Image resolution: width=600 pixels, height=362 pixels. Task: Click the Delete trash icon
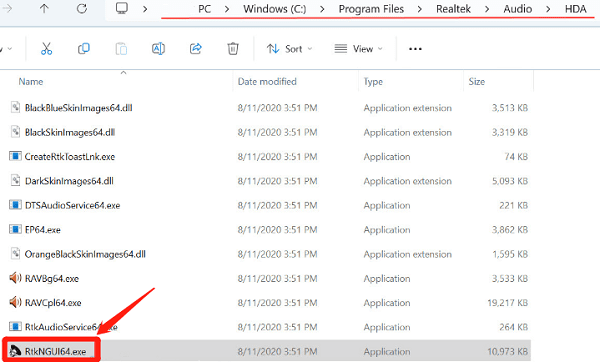[x=233, y=49]
